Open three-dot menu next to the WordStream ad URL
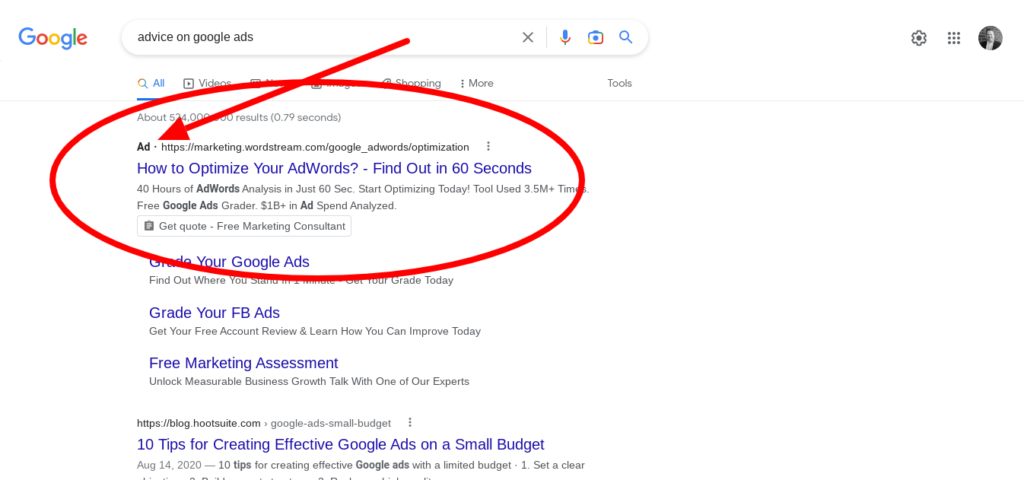This screenshot has height=480, width=1024. pyautogui.click(x=488, y=146)
